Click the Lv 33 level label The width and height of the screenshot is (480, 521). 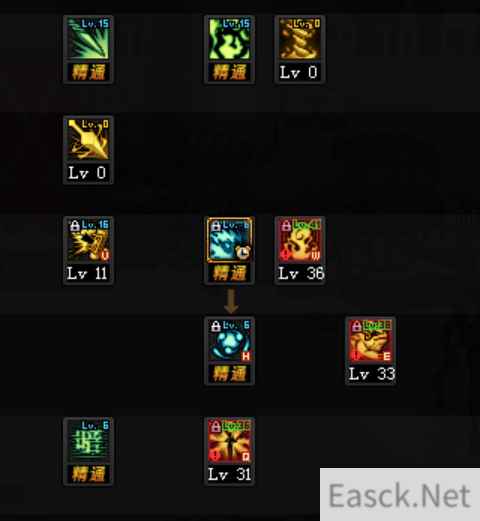point(371,374)
